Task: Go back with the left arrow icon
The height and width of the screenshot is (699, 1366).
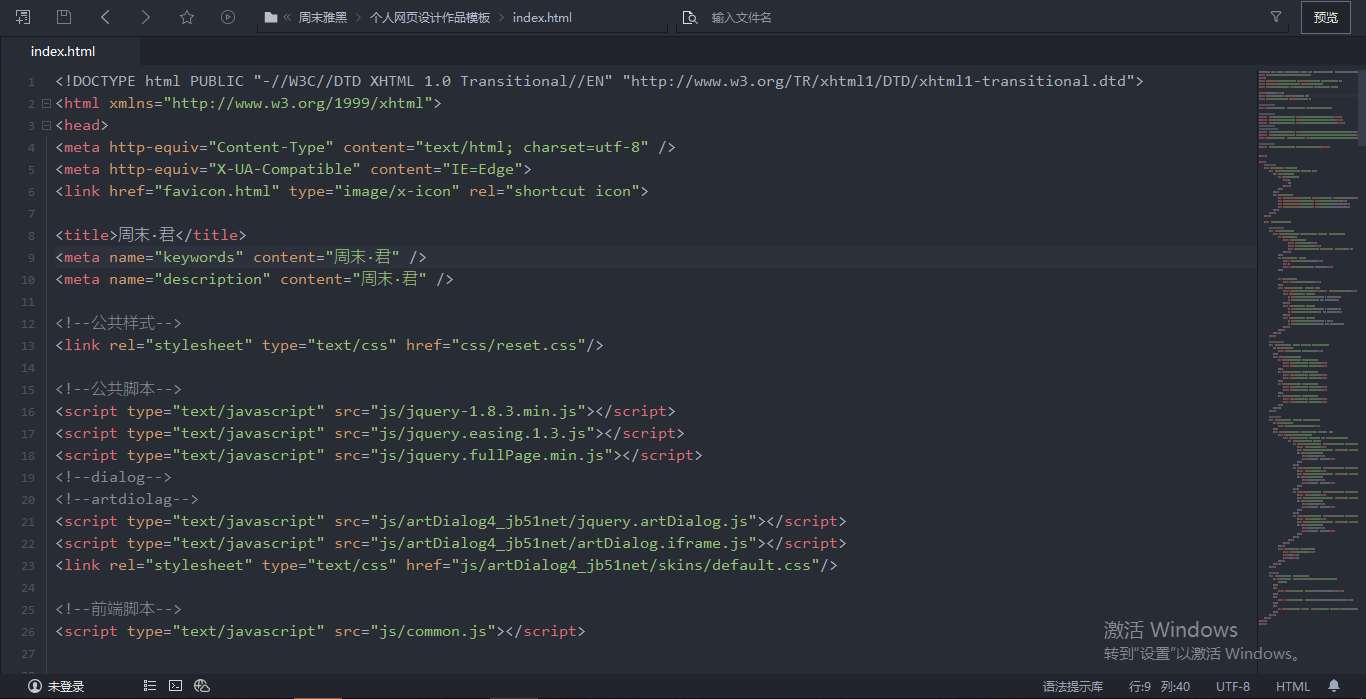Action: pos(105,17)
